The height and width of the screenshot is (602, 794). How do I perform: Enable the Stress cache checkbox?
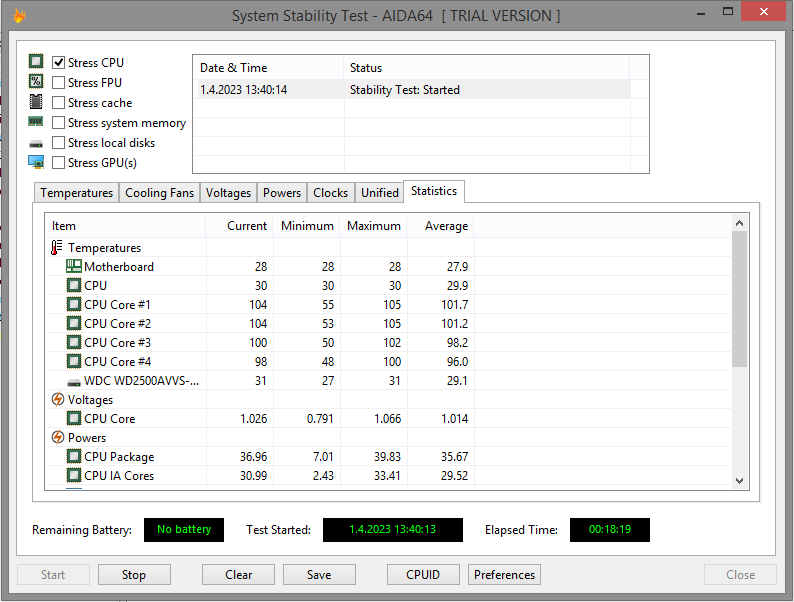[x=59, y=102]
